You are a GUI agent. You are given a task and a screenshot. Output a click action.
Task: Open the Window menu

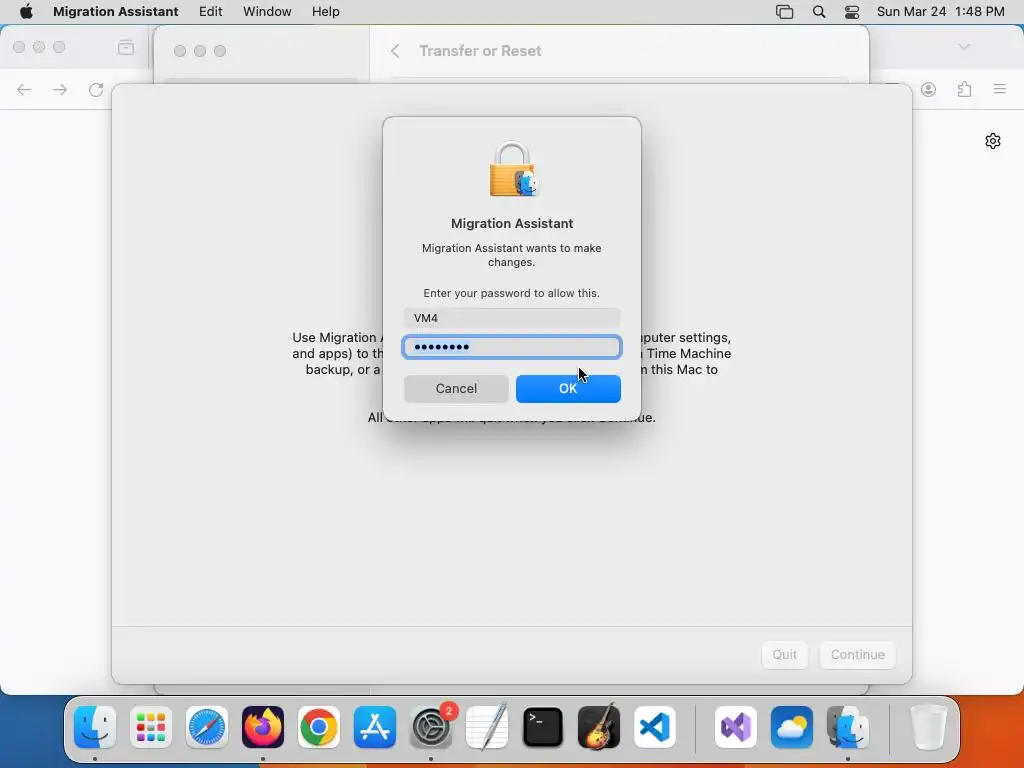pyautogui.click(x=267, y=12)
